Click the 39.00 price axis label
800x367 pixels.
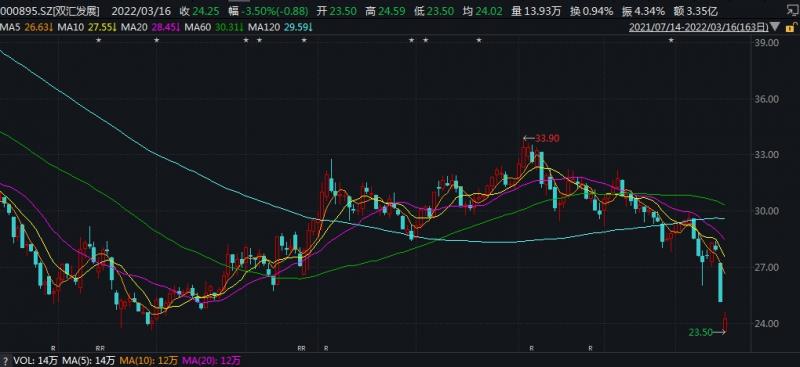coord(768,43)
